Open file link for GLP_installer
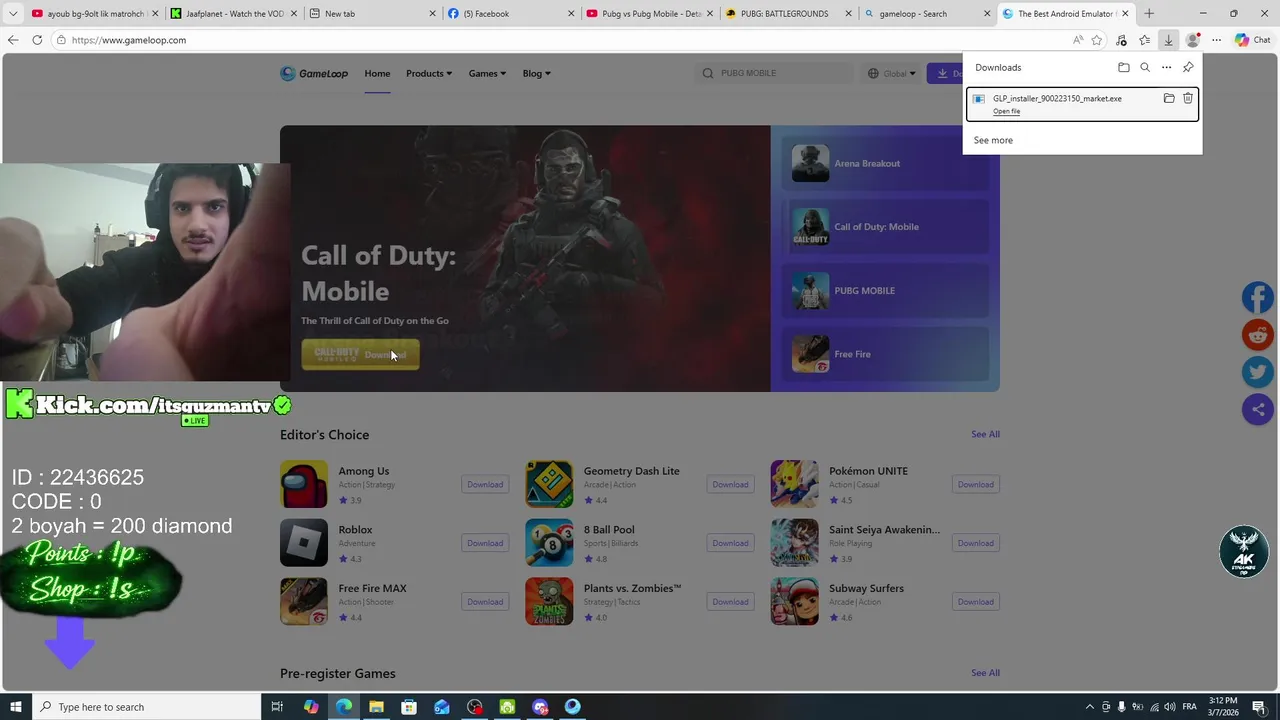The height and width of the screenshot is (720, 1280). pos(1007,111)
